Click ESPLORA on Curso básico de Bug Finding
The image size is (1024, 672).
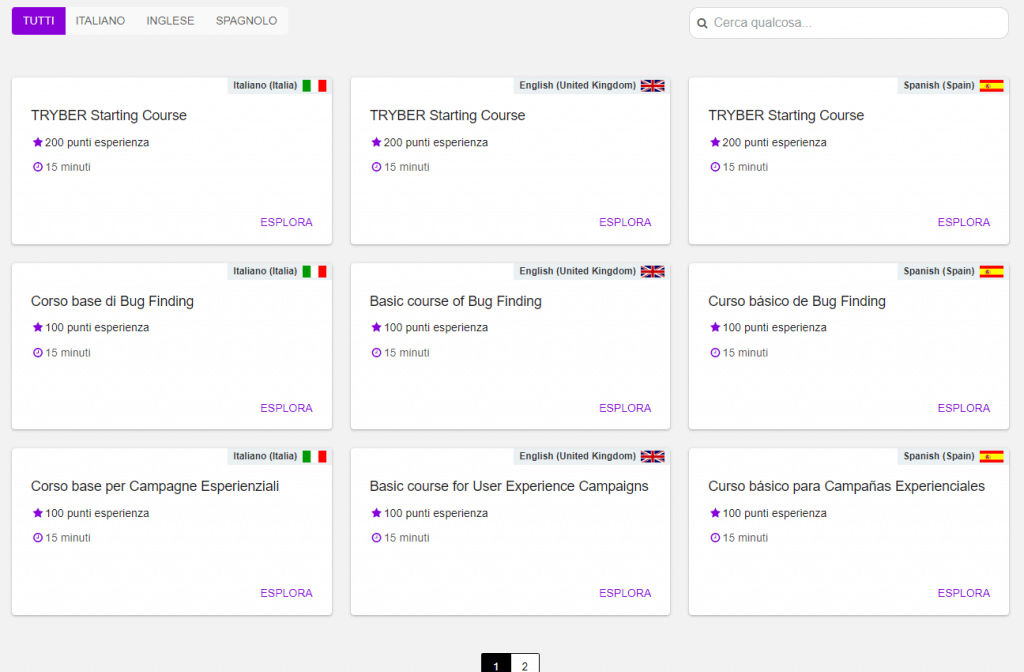(x=963, y=408)
